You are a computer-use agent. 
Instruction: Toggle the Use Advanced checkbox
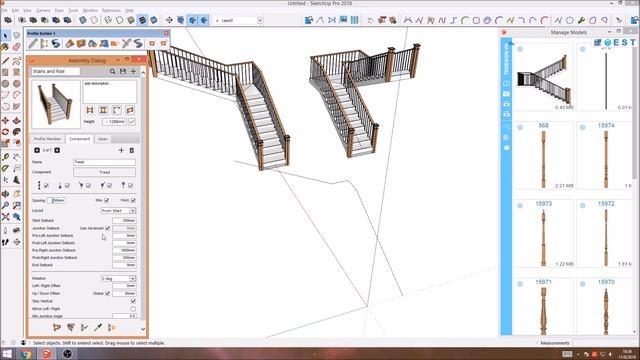tap(108, 228)
